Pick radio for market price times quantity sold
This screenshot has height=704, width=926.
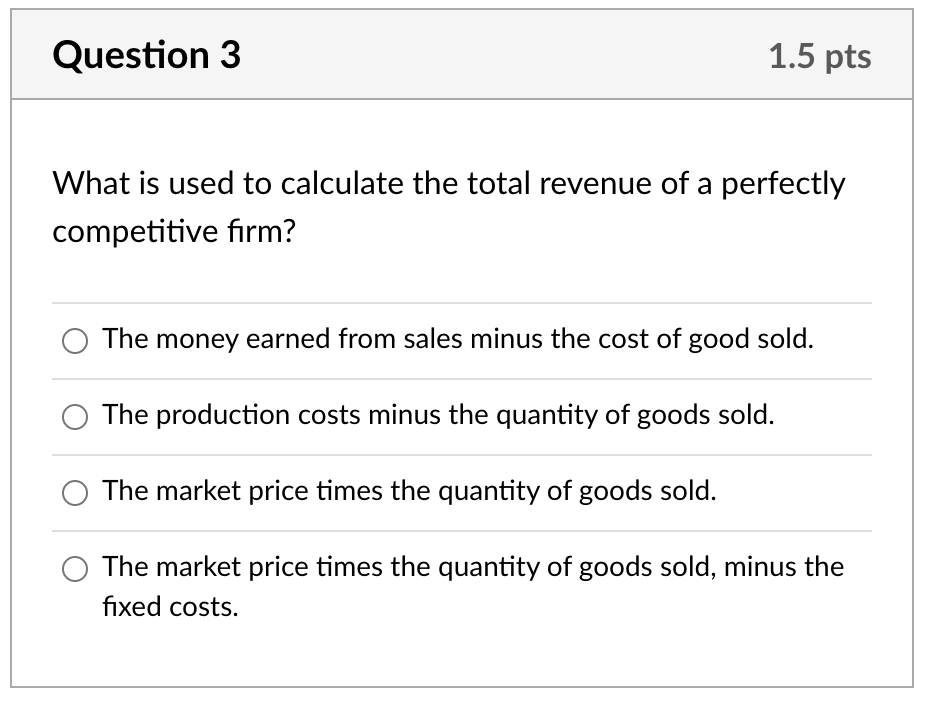click(75, 493)
